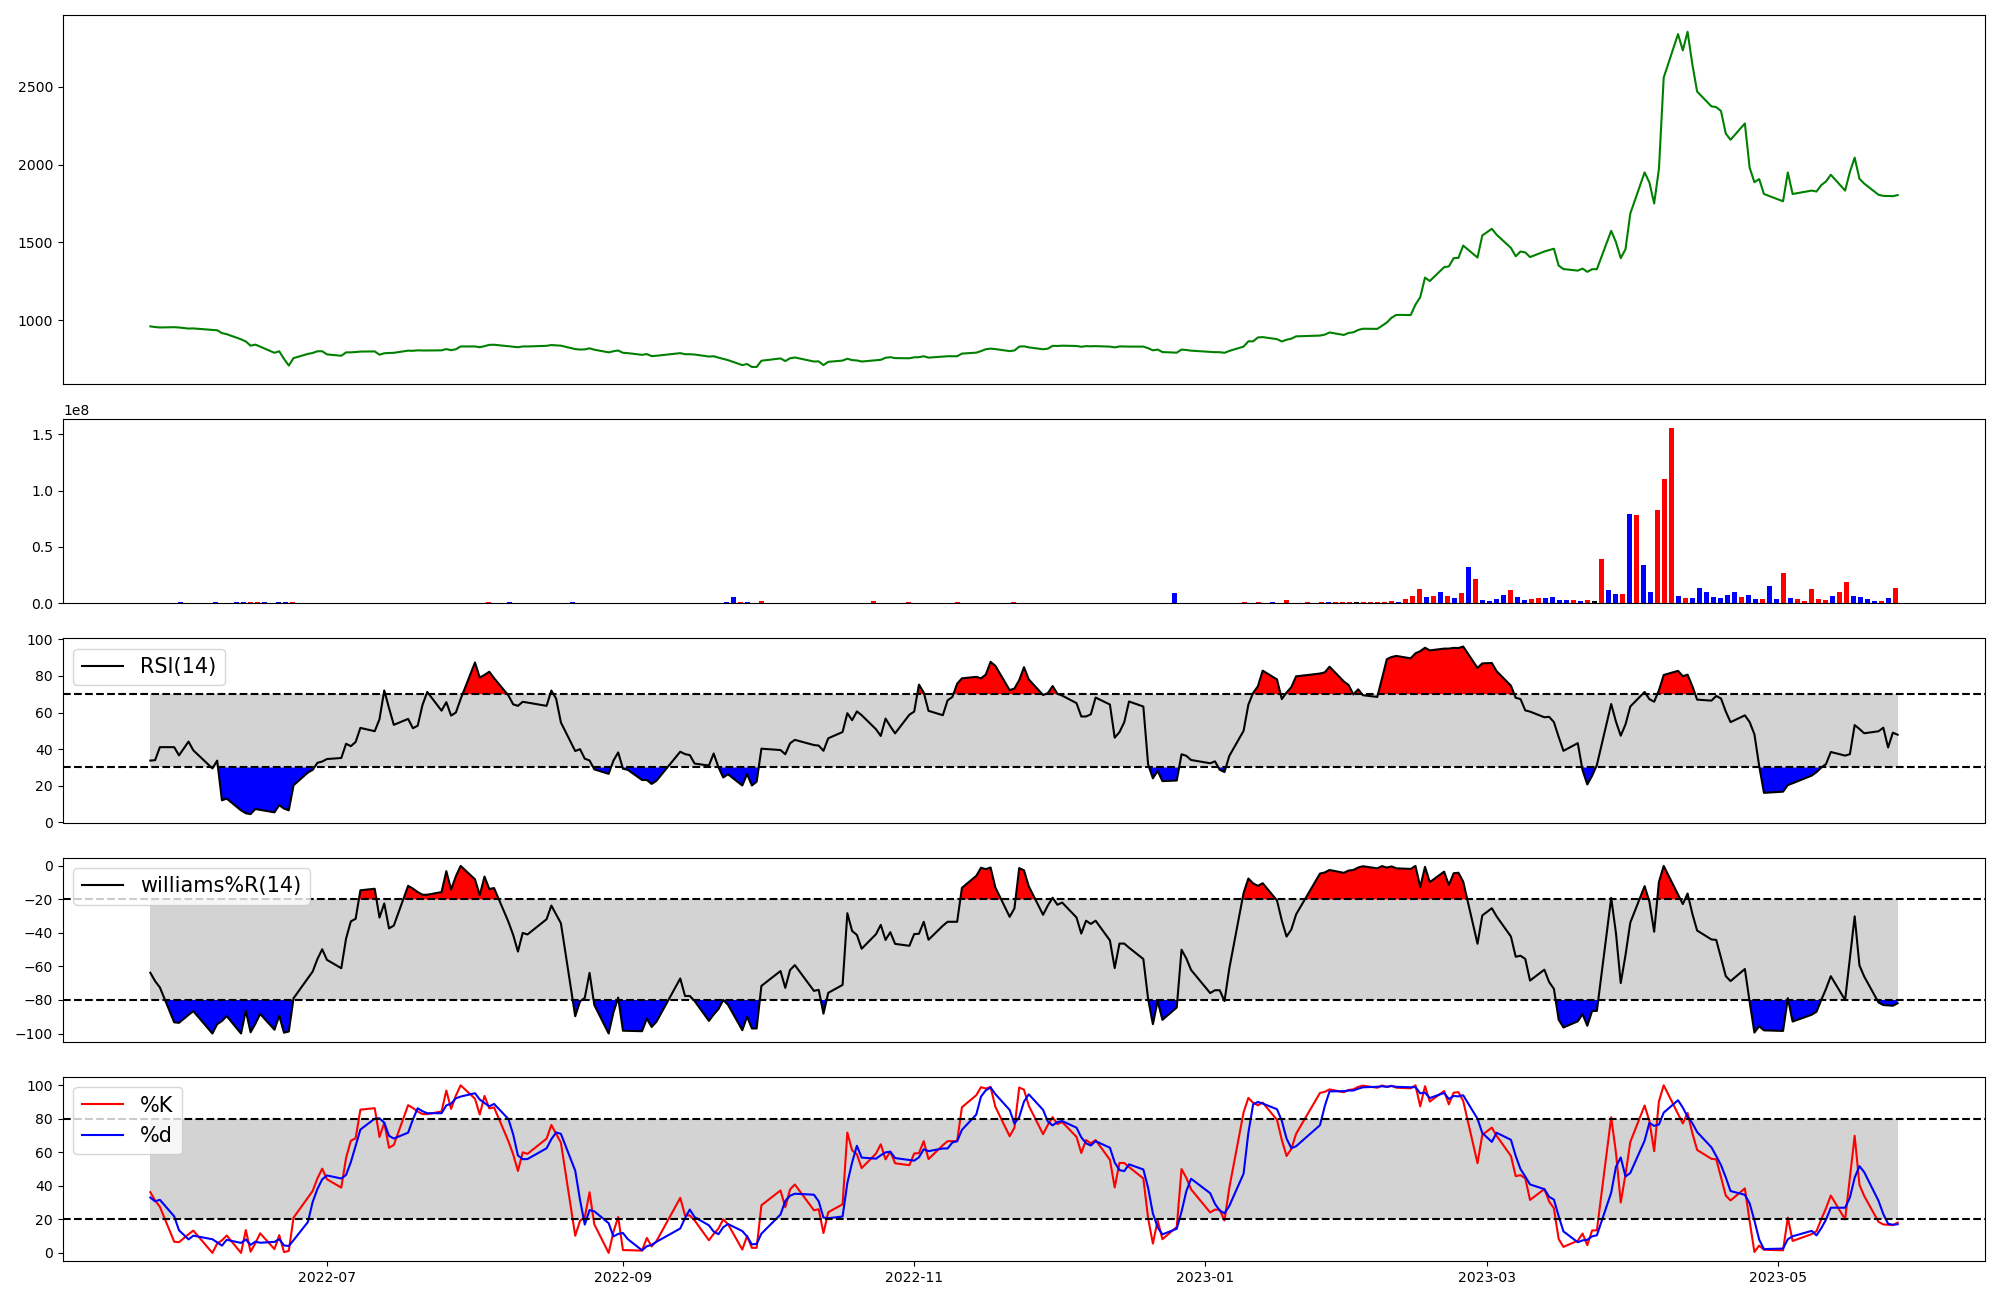
Task: Click red line swatch beside %K
Action: pyautogui.click(x=102, y=1105)
